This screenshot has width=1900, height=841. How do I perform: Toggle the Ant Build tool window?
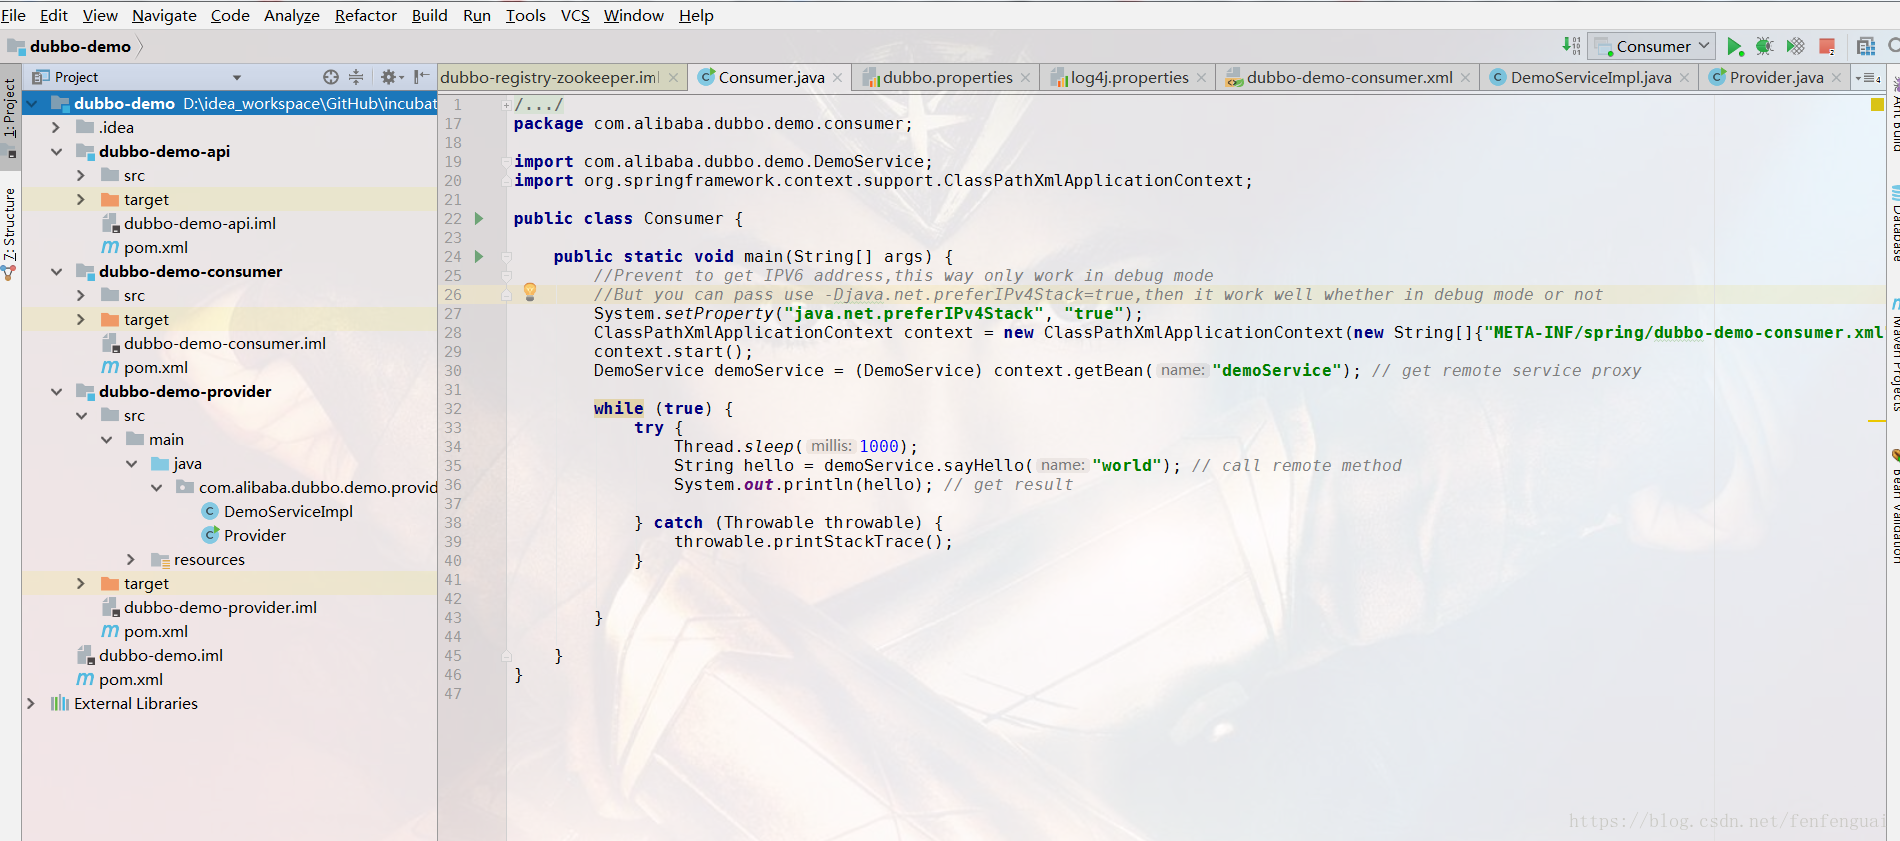point(1894,112)
